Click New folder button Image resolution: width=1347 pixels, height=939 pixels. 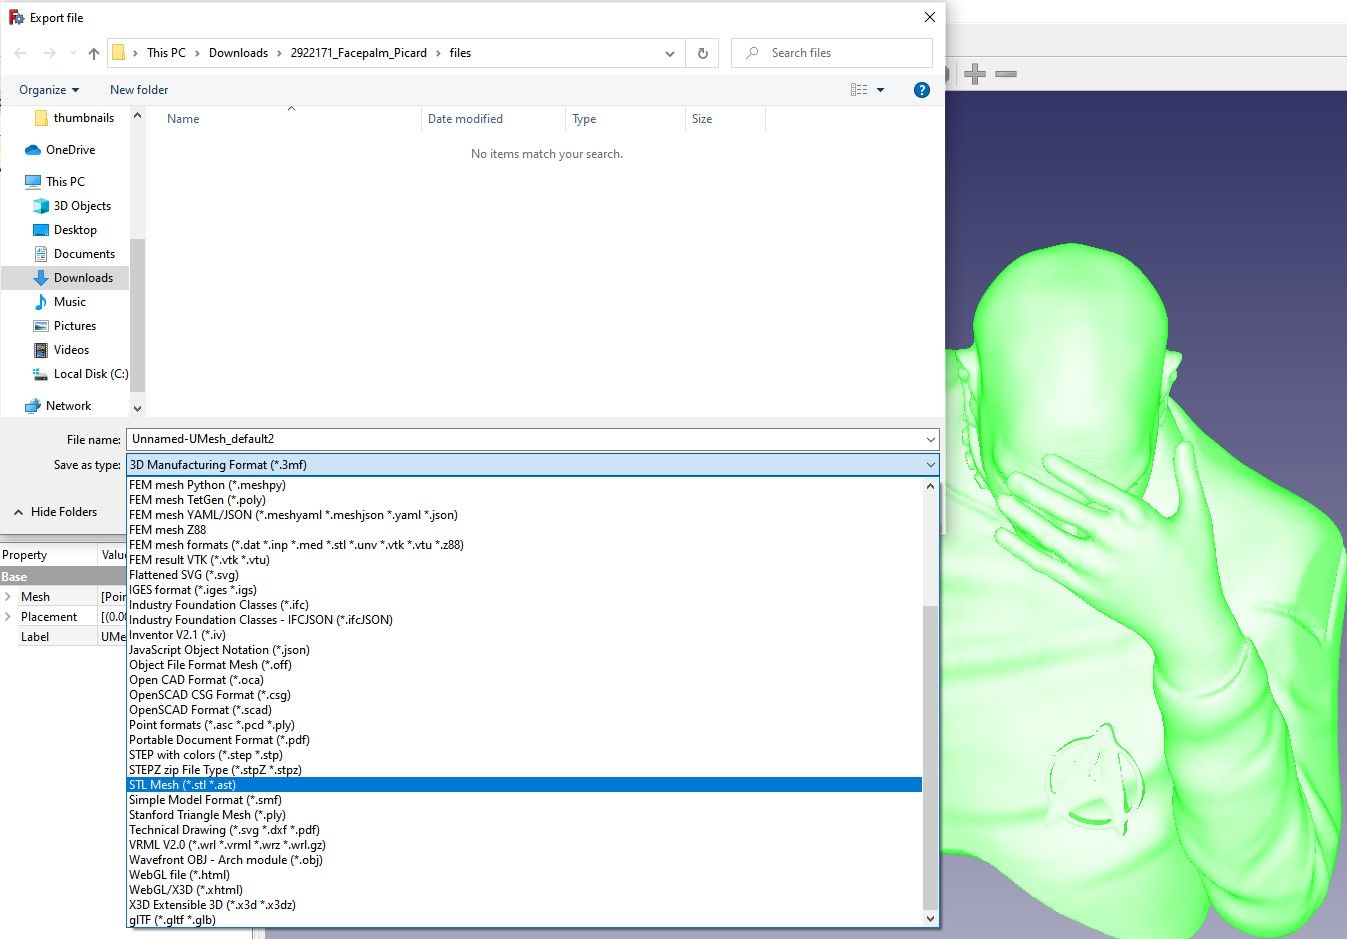tap(139, 90)
